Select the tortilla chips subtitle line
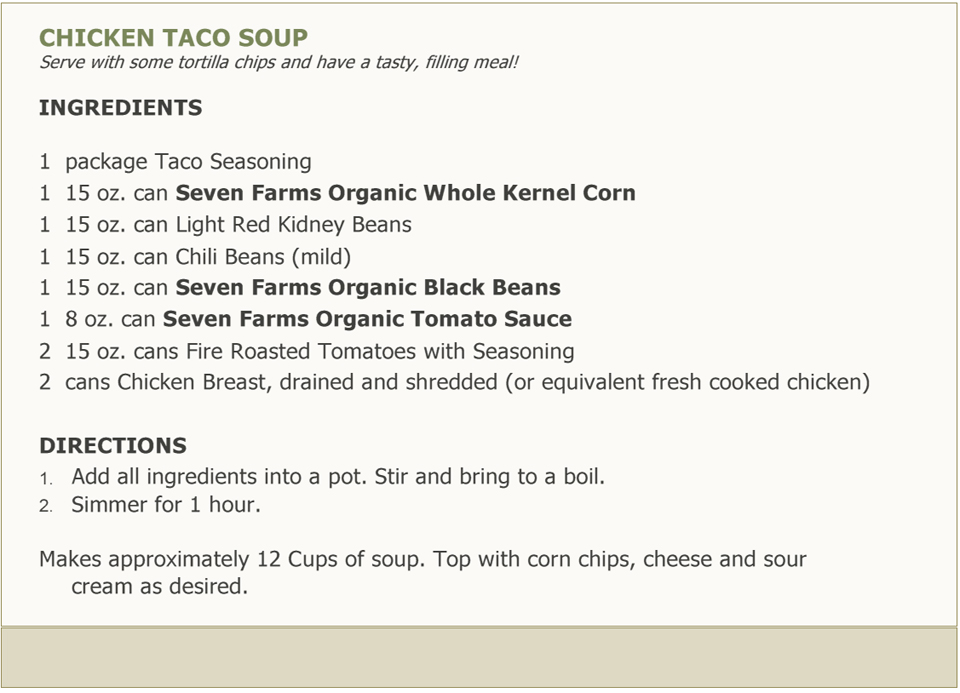This screenshot has height=693, width=960. (279, 62)
